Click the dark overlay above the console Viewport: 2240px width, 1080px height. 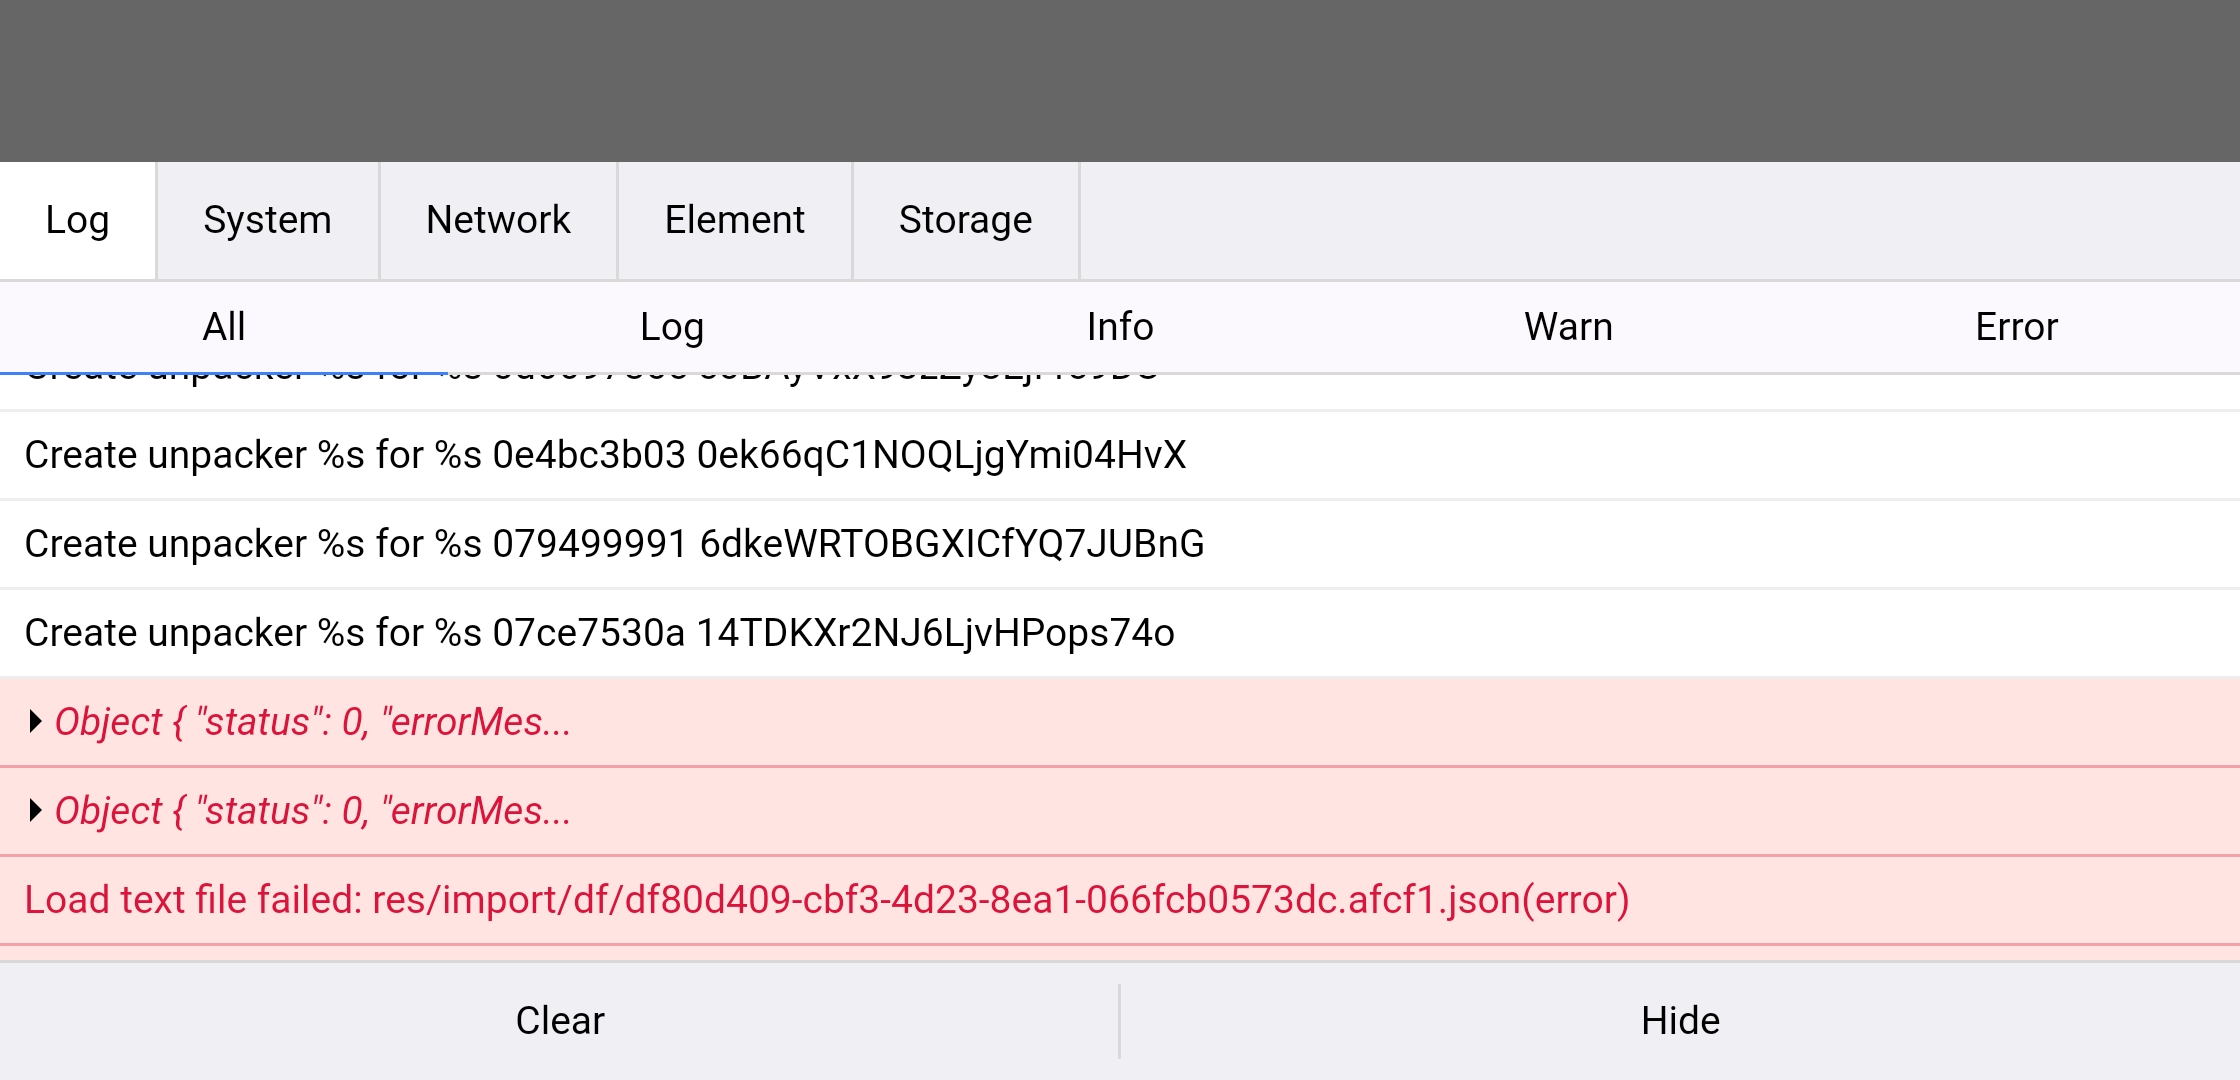pos(1120,80)
